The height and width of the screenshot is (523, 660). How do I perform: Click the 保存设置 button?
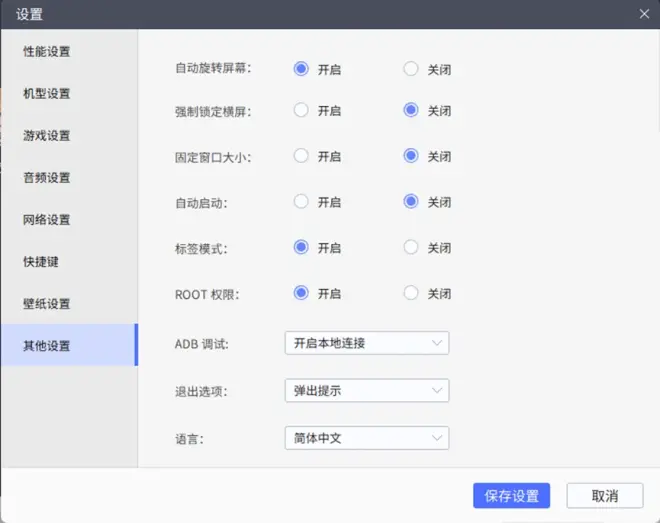point(511,496)
